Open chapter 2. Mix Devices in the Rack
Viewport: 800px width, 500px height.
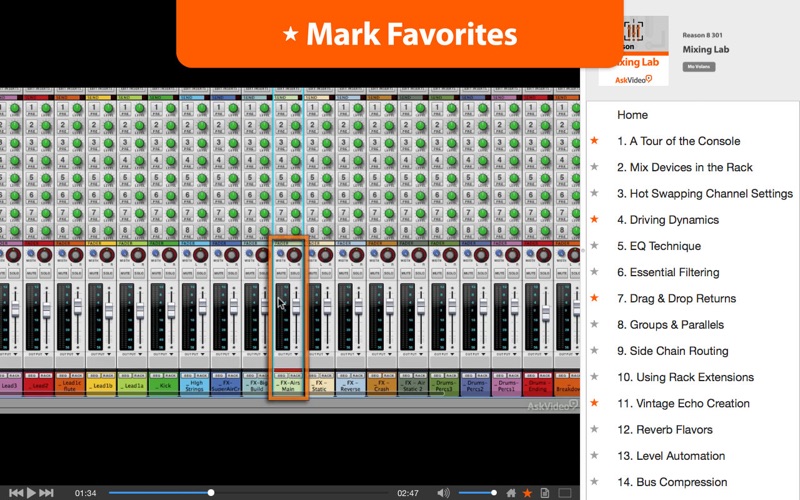pyautogui.click(x=685, y=167)
